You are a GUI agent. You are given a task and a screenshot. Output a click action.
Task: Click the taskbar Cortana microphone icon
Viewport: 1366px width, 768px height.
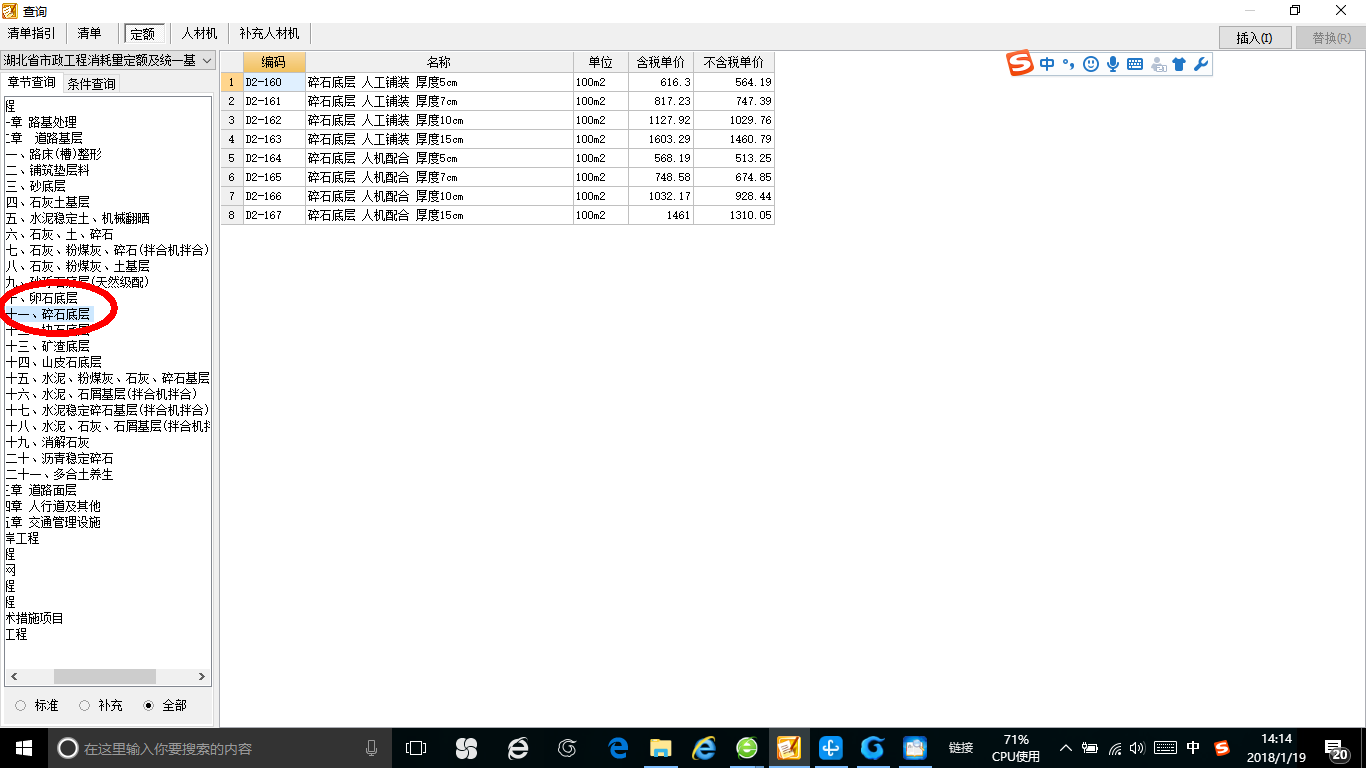[372, 748]
